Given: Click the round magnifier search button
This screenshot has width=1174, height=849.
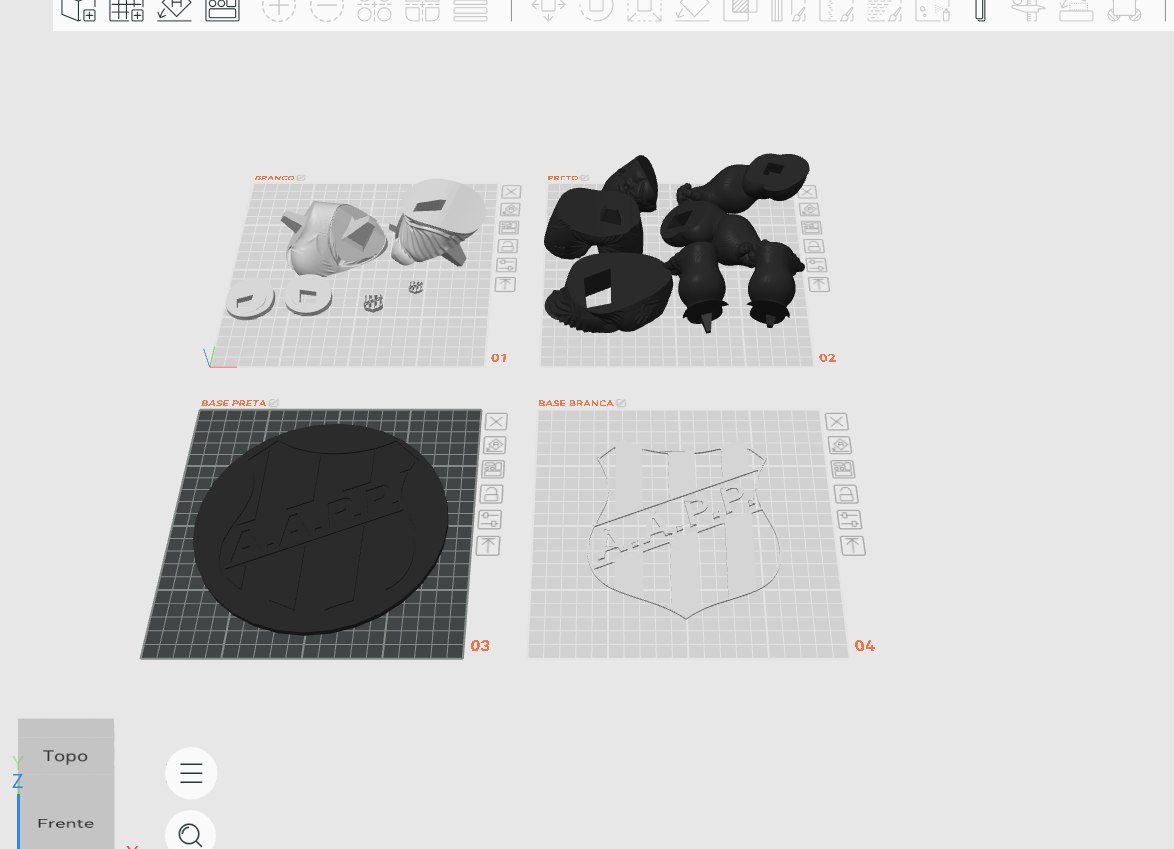Looking at the screenshot, I should pos(191,833).
